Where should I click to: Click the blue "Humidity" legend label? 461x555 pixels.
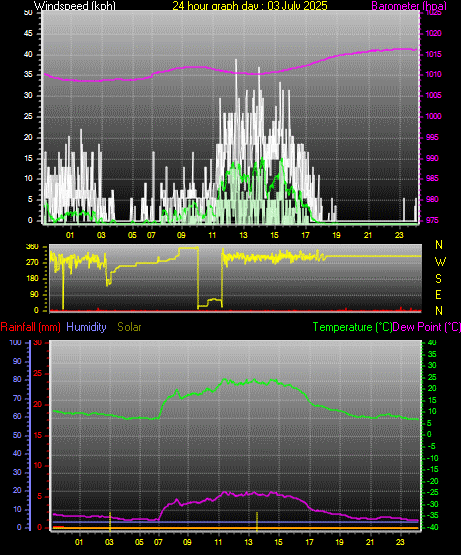tap(86, 327)
